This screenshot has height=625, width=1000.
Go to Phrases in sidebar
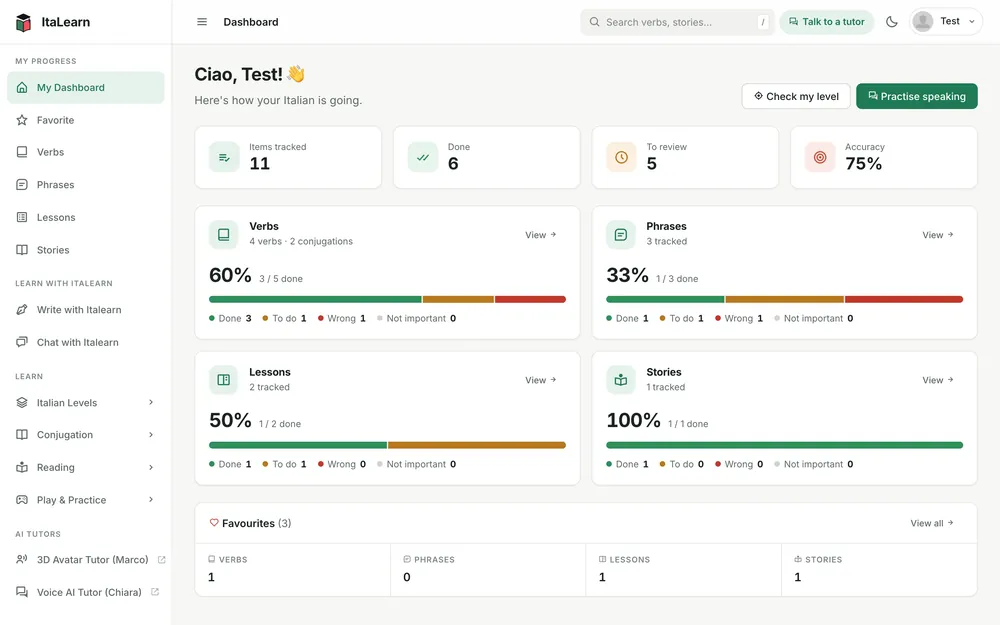click(x=85, y=184)
